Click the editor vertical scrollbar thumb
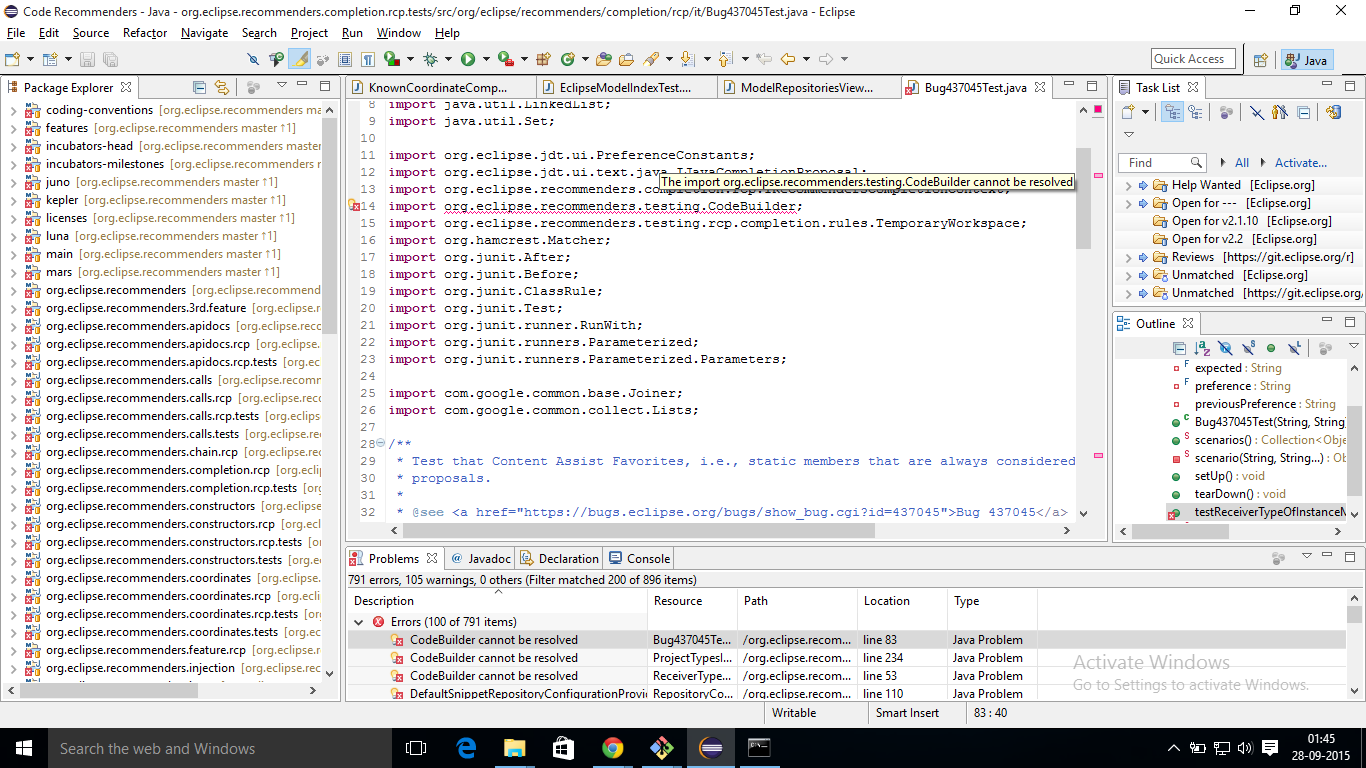Viewport: 1366px width, 768px height. [x=1083, y=199]
